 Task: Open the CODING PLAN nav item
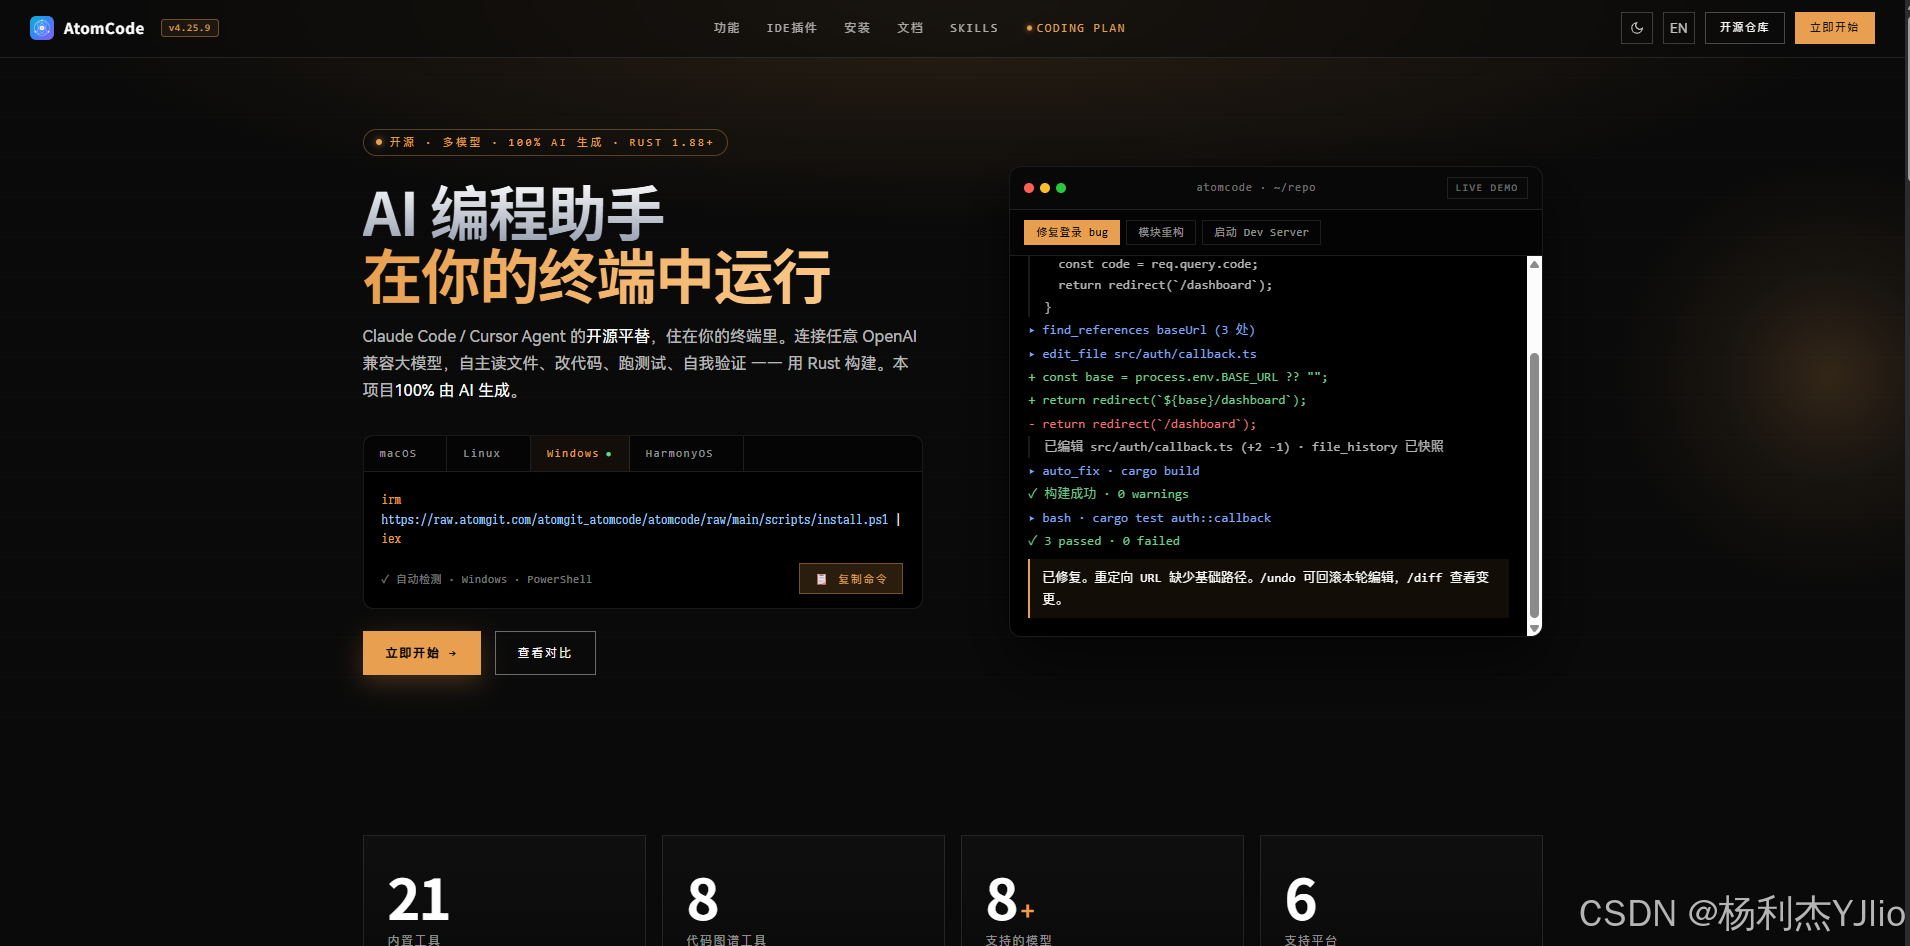tap(1076, 28)
